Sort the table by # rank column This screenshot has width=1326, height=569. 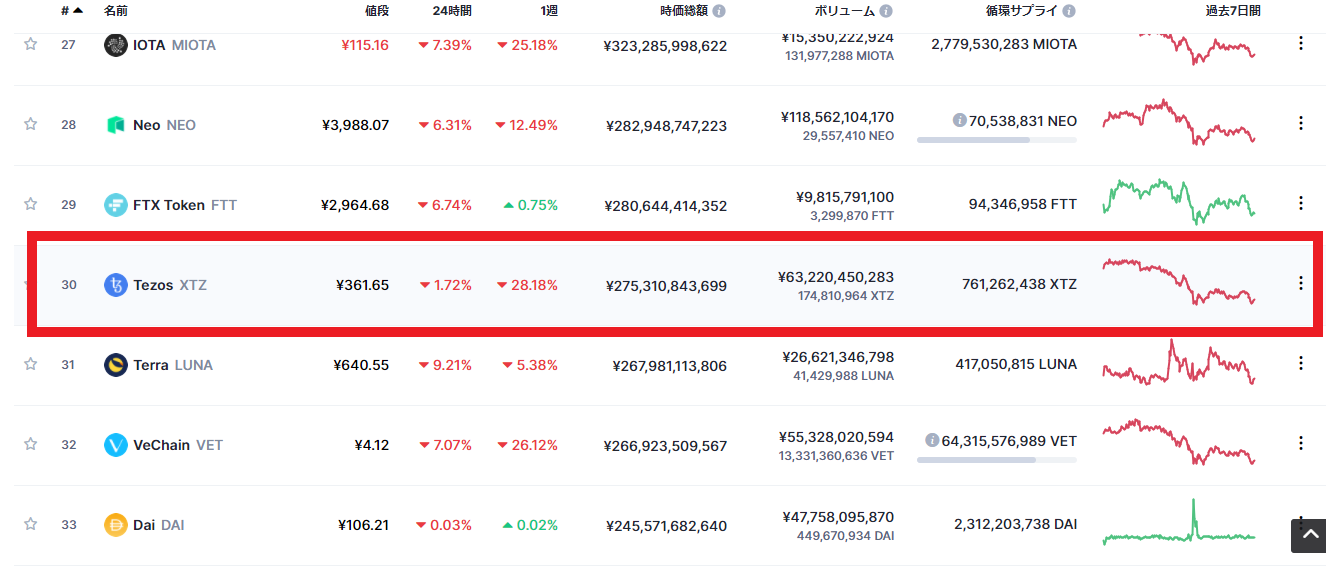pyautogui.click(x=71, y=11)
